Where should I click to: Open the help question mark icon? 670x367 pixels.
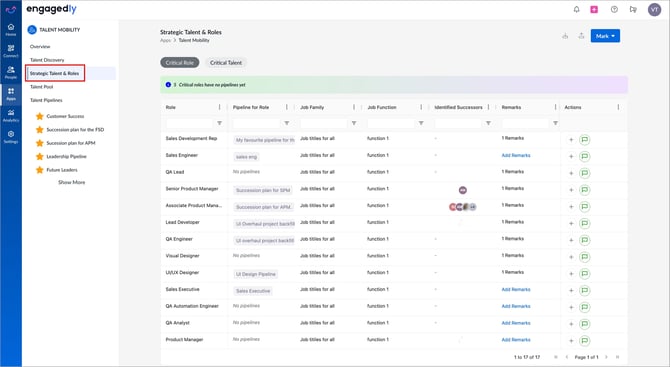(x=614, y=9)
